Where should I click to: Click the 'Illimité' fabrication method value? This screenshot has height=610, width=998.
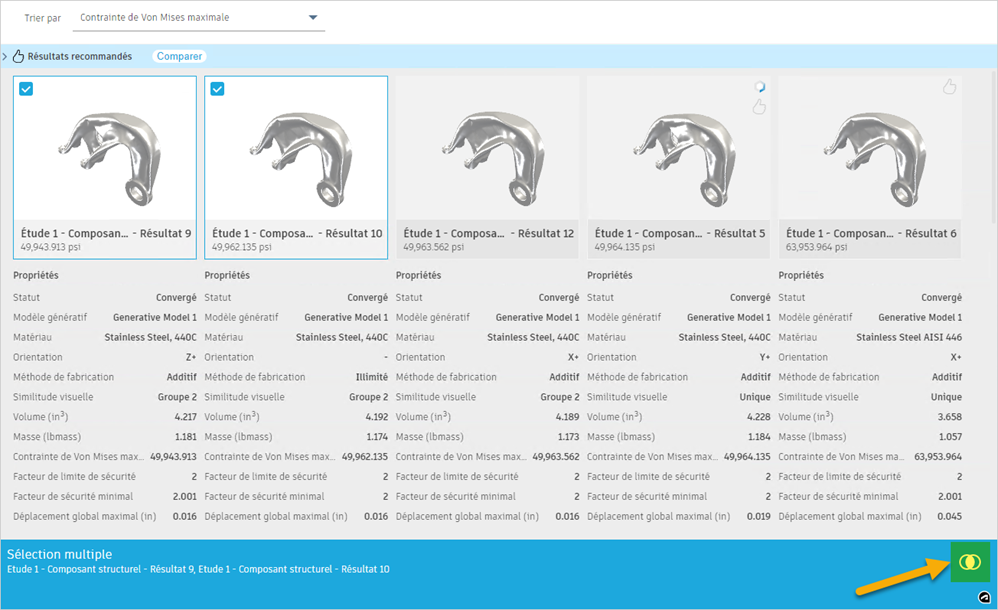pos(372,377)
